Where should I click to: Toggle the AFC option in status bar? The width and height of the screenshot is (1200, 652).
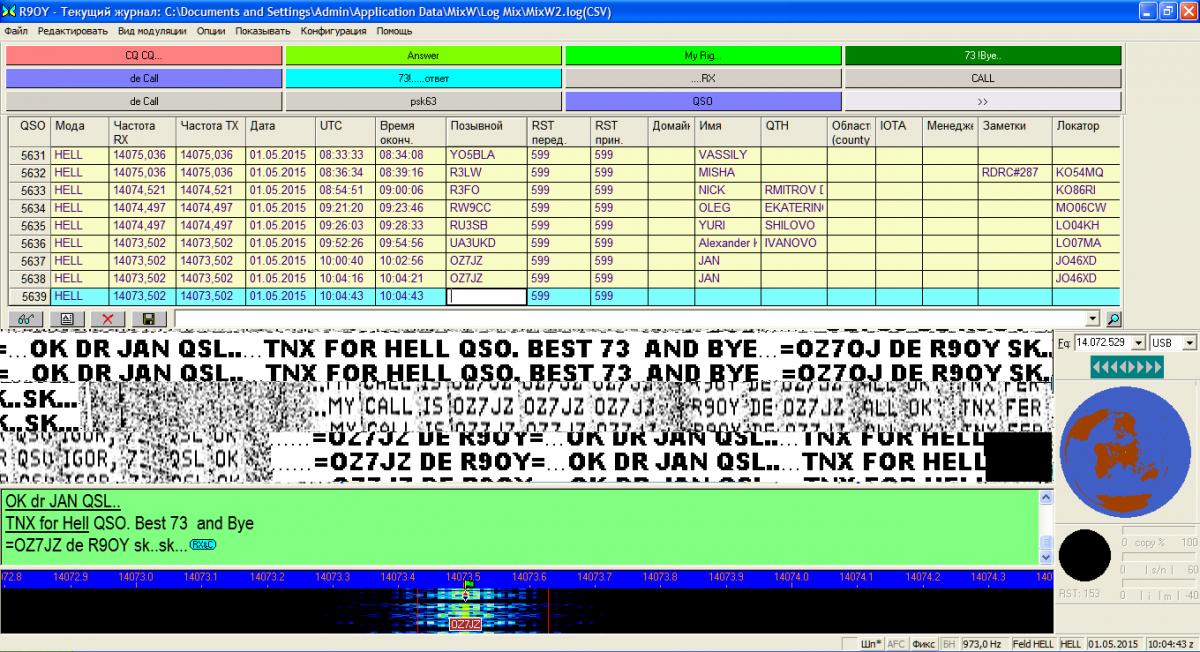click(x=897, y=644)
